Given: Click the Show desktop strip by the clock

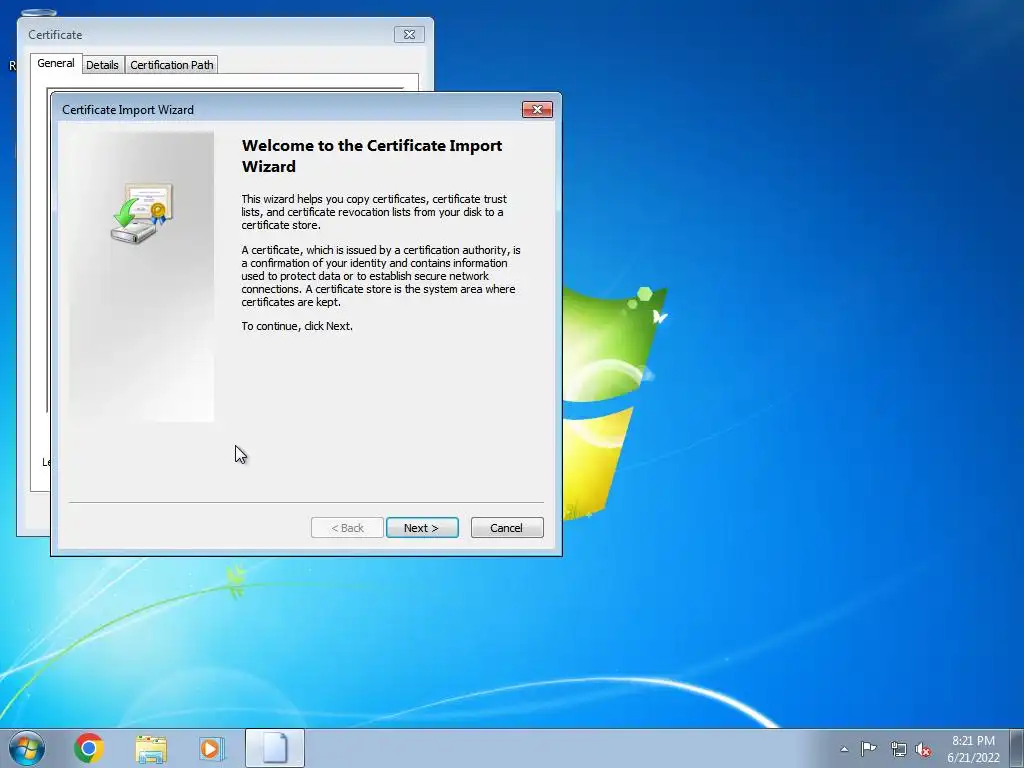Looking at the screenshot, I should pos(1017,748).
